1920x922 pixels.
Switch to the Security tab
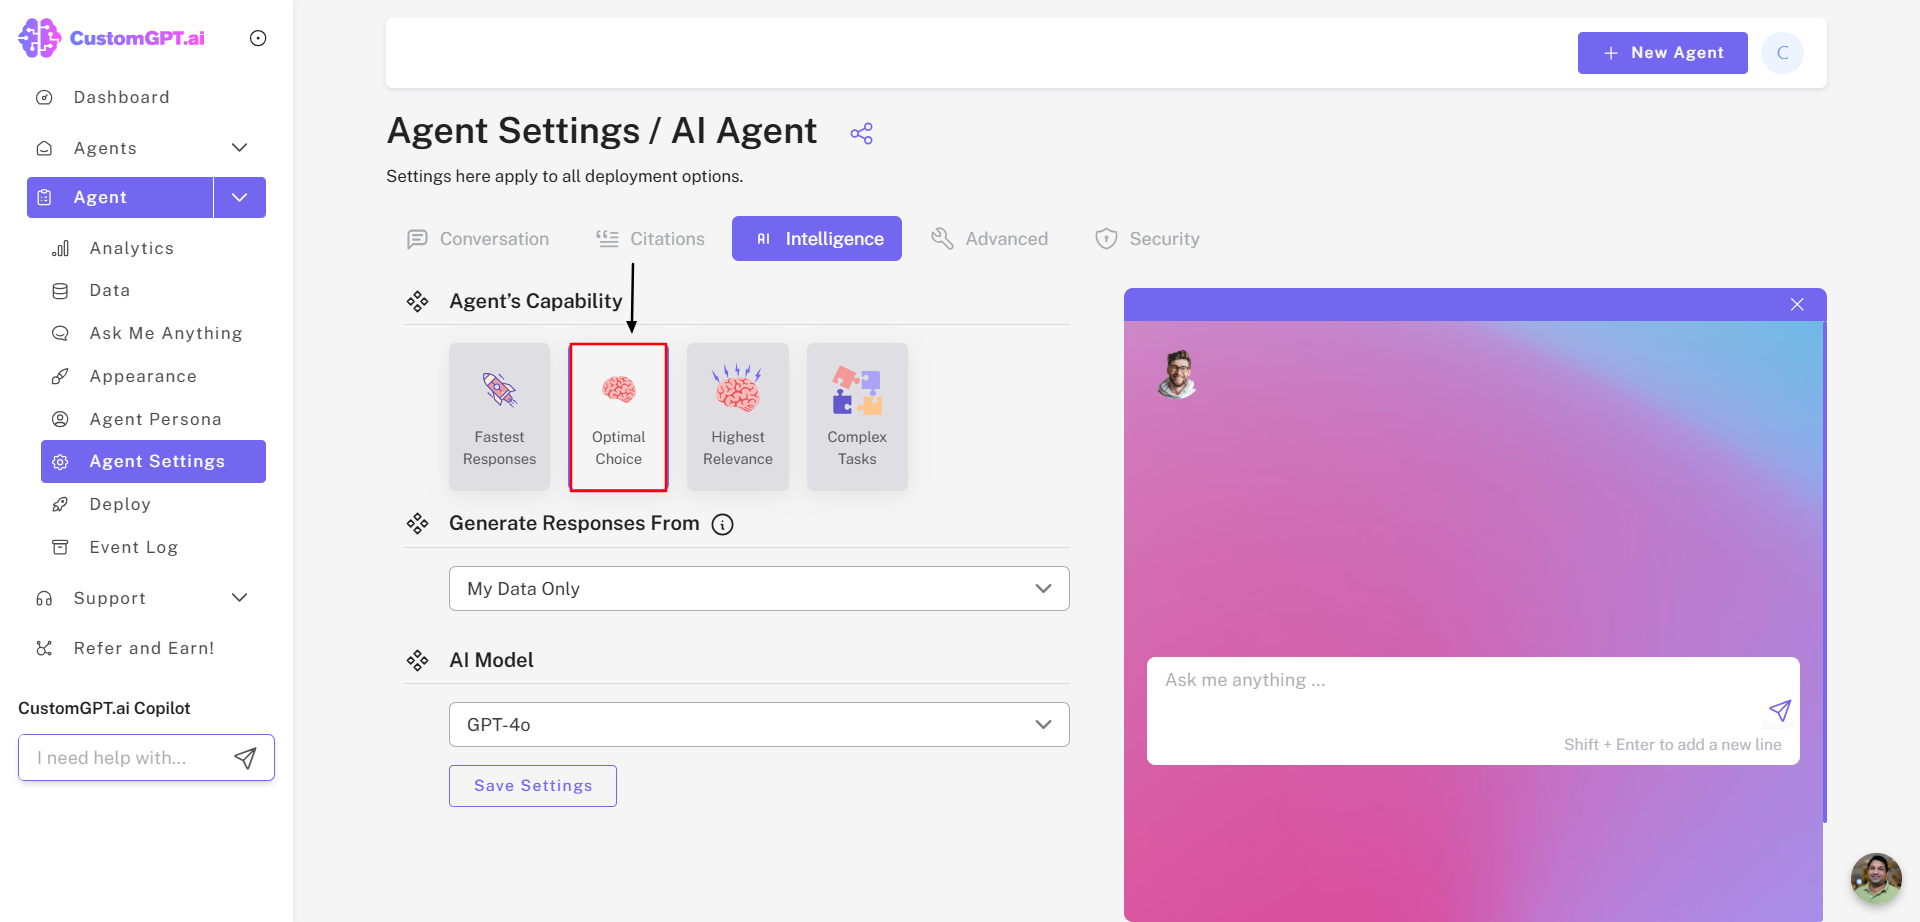click(1147, 239)
